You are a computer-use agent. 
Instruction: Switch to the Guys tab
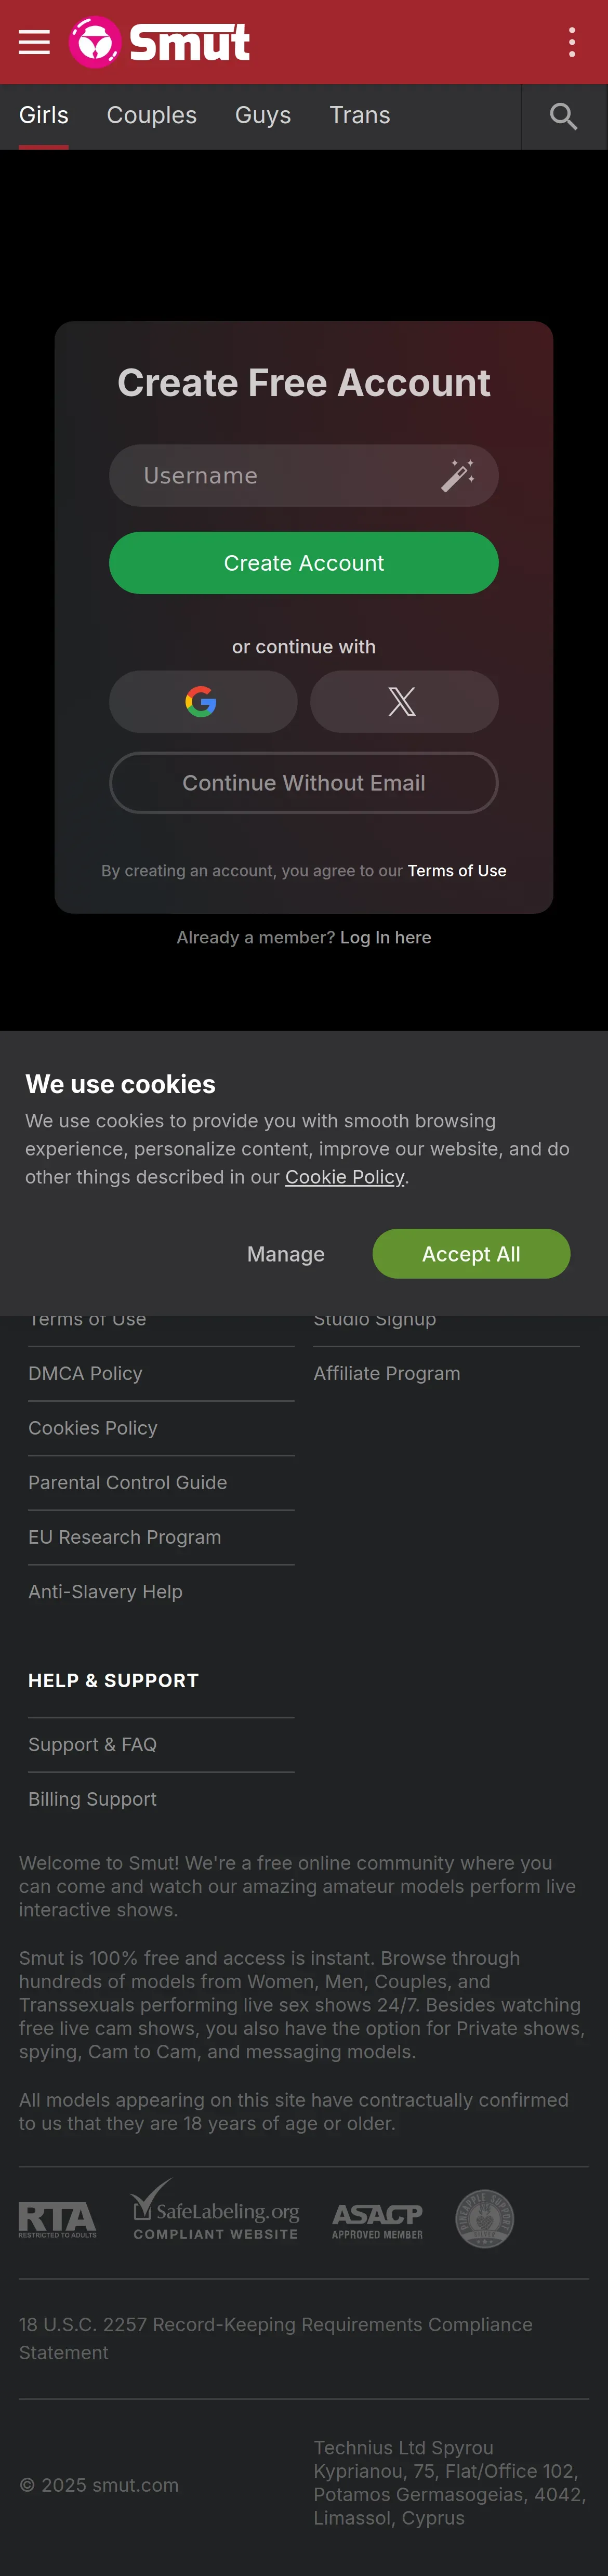pyautogui.click(x=263, y=116)
